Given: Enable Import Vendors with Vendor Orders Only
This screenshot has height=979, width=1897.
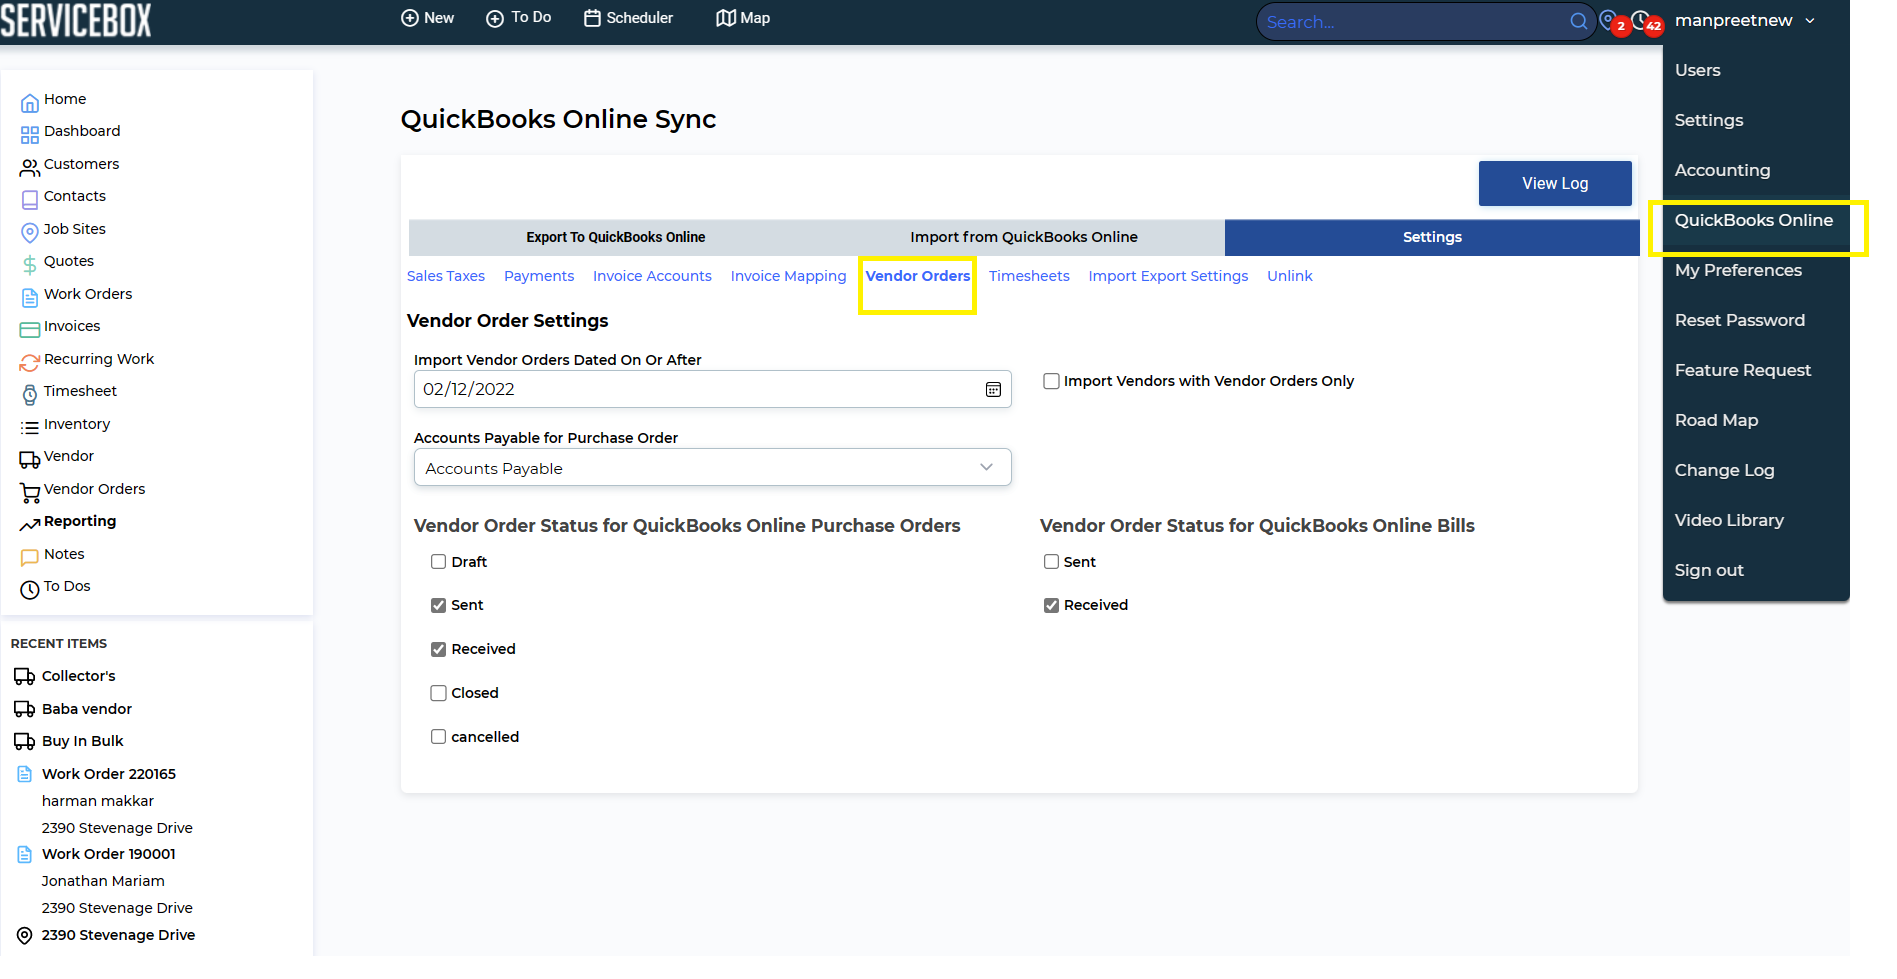Looking at the screenshot, I should (x=1051, y=381).
